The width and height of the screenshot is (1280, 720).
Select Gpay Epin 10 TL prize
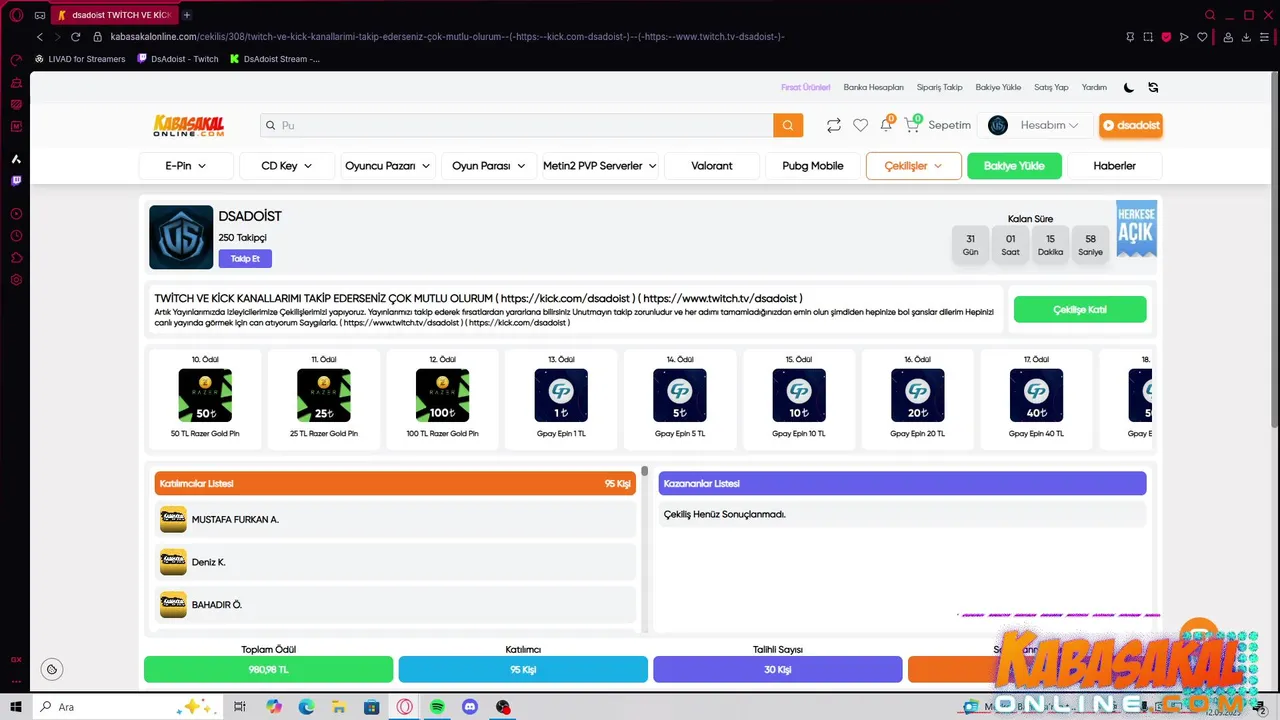tap(798, 402)
